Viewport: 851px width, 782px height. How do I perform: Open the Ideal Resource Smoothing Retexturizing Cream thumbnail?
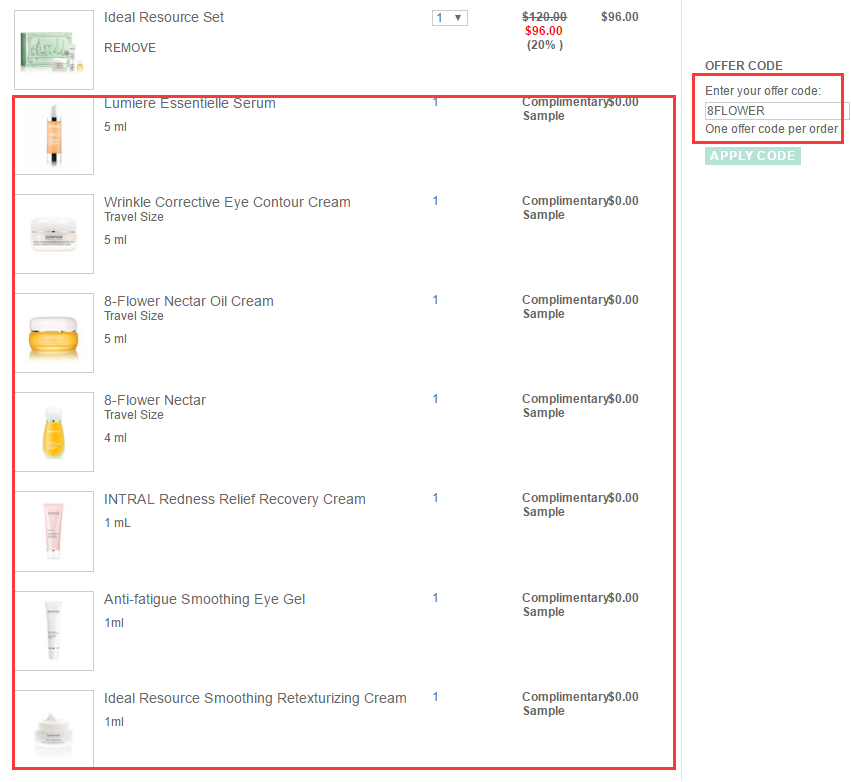pos(54,728)
